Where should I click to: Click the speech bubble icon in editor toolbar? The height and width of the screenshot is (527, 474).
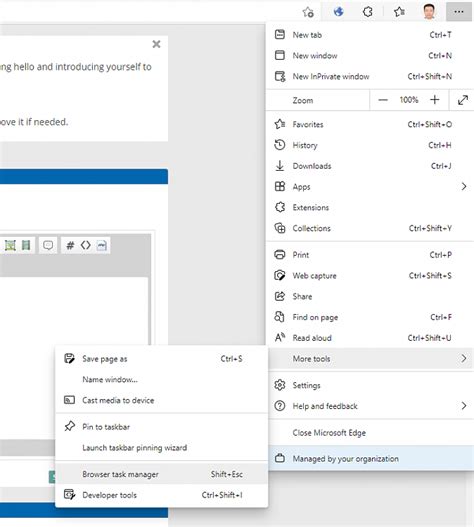48,245
